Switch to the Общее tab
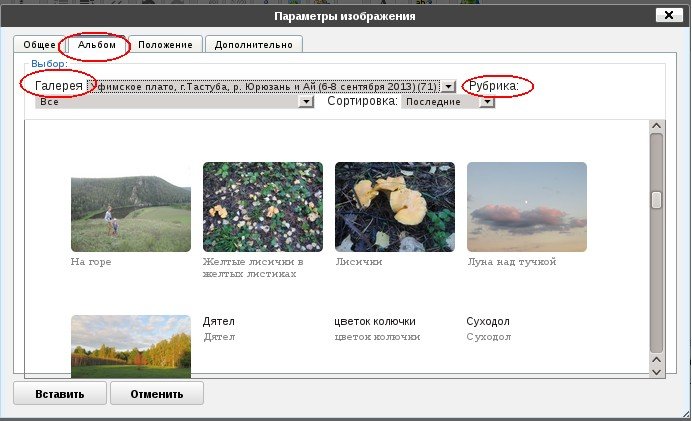Viewport: 692px width, 421px height. [x=38, y=45]
